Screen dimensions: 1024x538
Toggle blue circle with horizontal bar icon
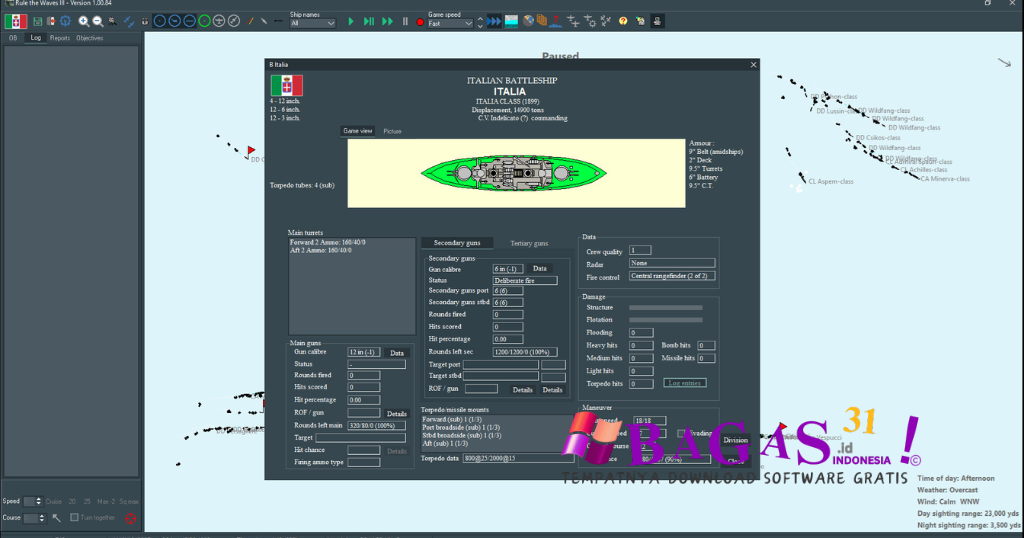[189, 21]
